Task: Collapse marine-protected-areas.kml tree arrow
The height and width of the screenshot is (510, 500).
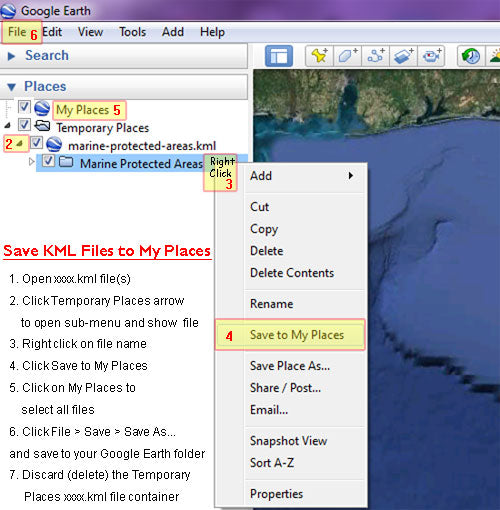Action: tap(20, 144)
